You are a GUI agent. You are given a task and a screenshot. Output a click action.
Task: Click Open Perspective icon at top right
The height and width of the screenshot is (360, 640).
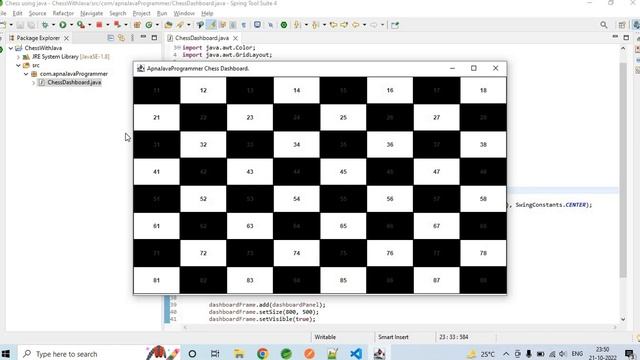[x=622, y=25]
